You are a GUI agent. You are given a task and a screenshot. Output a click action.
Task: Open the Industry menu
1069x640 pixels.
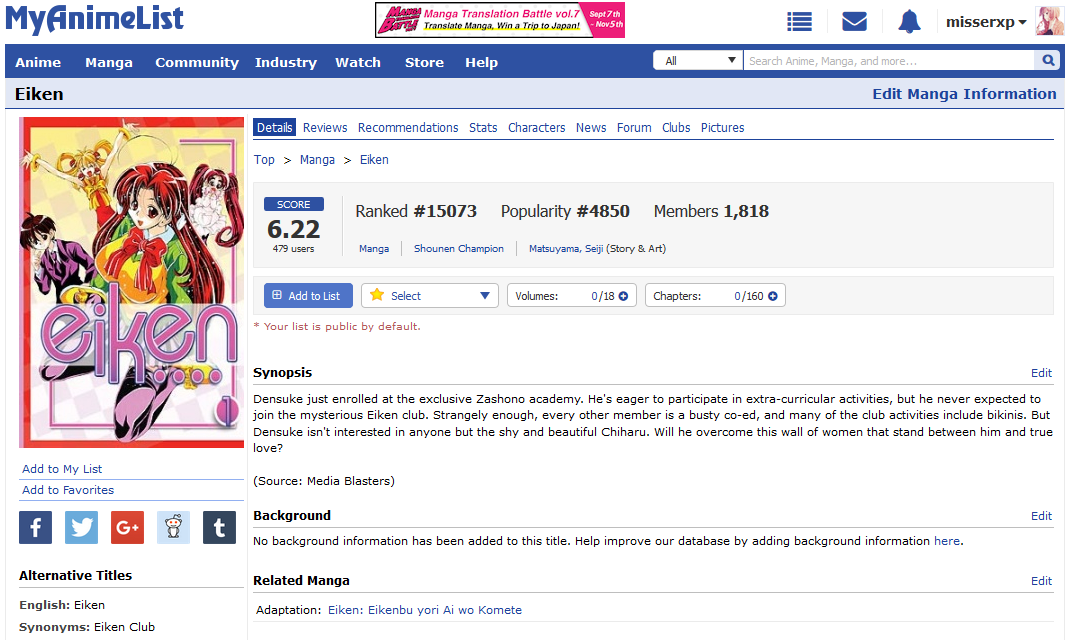point(286,62)
